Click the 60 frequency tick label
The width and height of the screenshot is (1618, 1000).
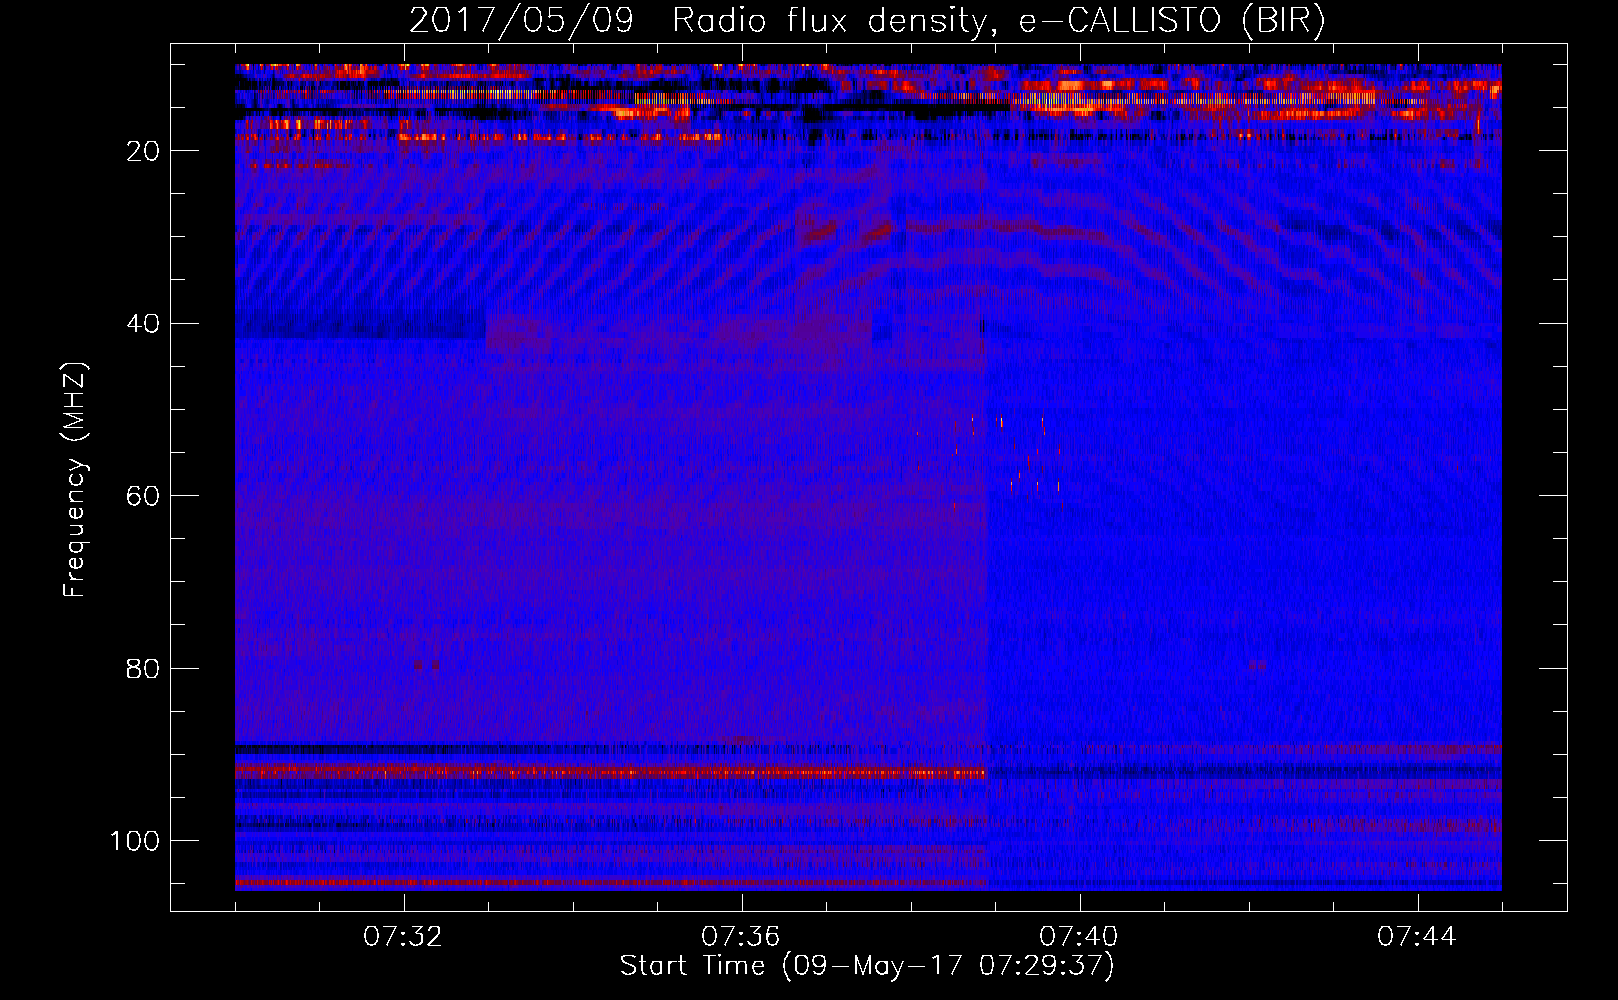click(143, 496)
